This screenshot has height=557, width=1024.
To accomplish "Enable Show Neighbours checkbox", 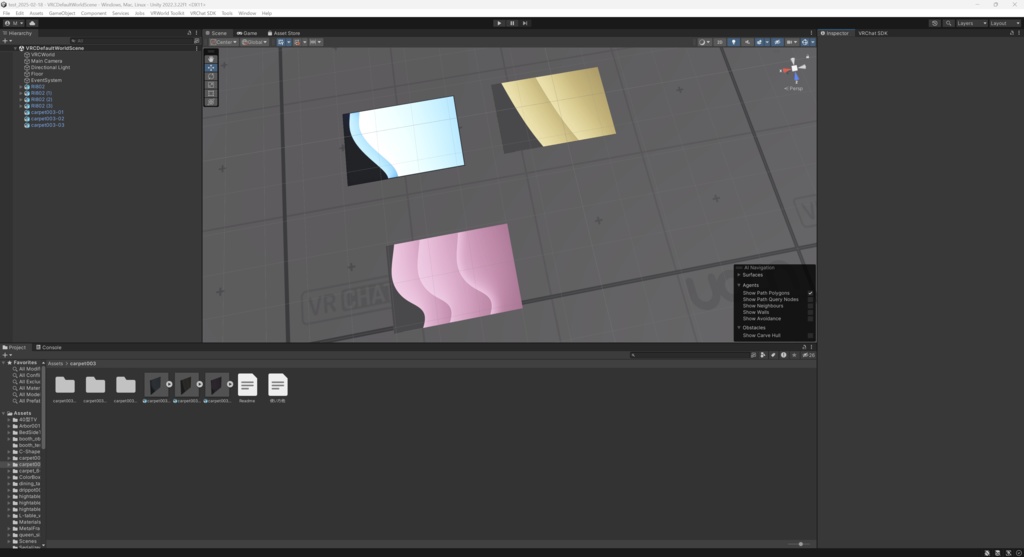I will 810,306.
